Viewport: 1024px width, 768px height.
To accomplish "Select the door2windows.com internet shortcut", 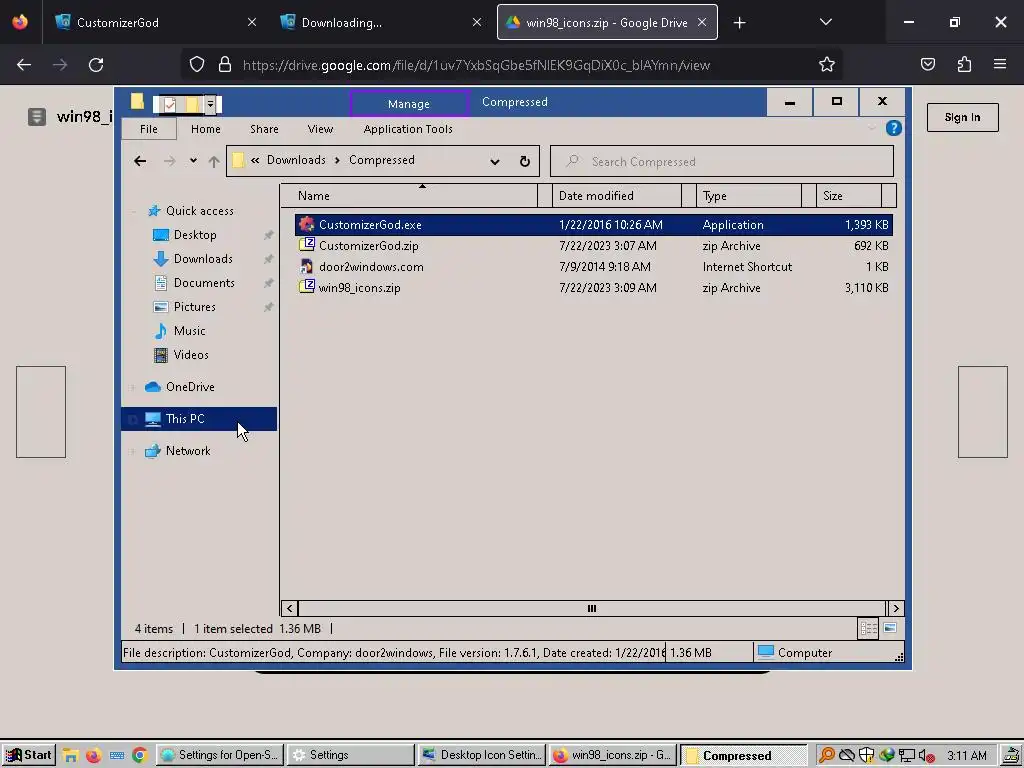I will click(x=593, y=266).
